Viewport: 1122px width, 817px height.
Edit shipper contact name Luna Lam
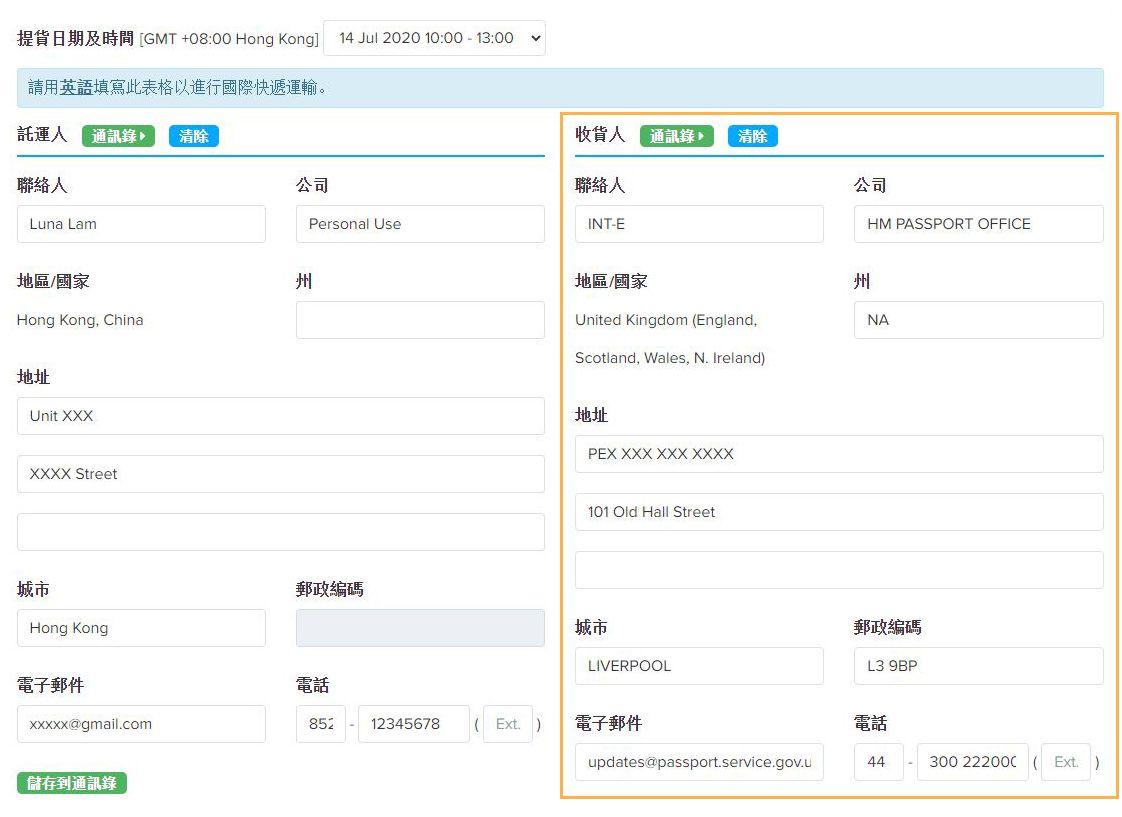(141, 224)
